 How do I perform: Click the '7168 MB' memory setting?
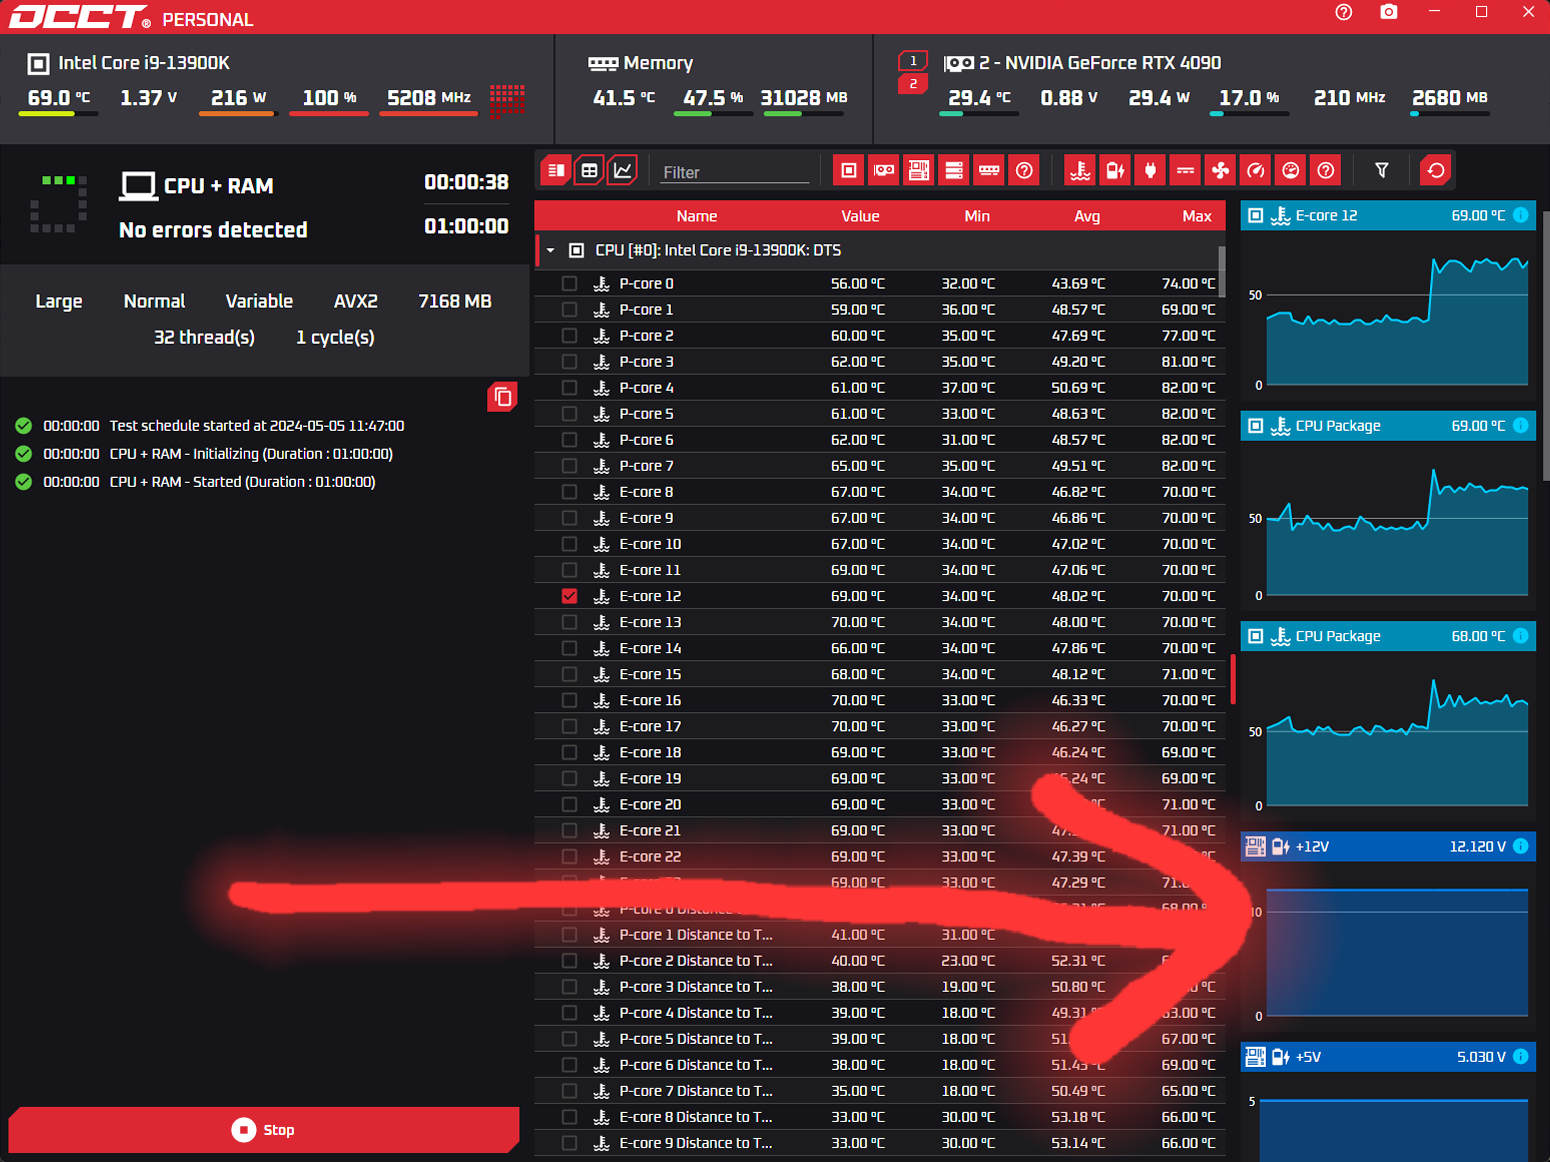pyautogui.click(x=455, y=301)
